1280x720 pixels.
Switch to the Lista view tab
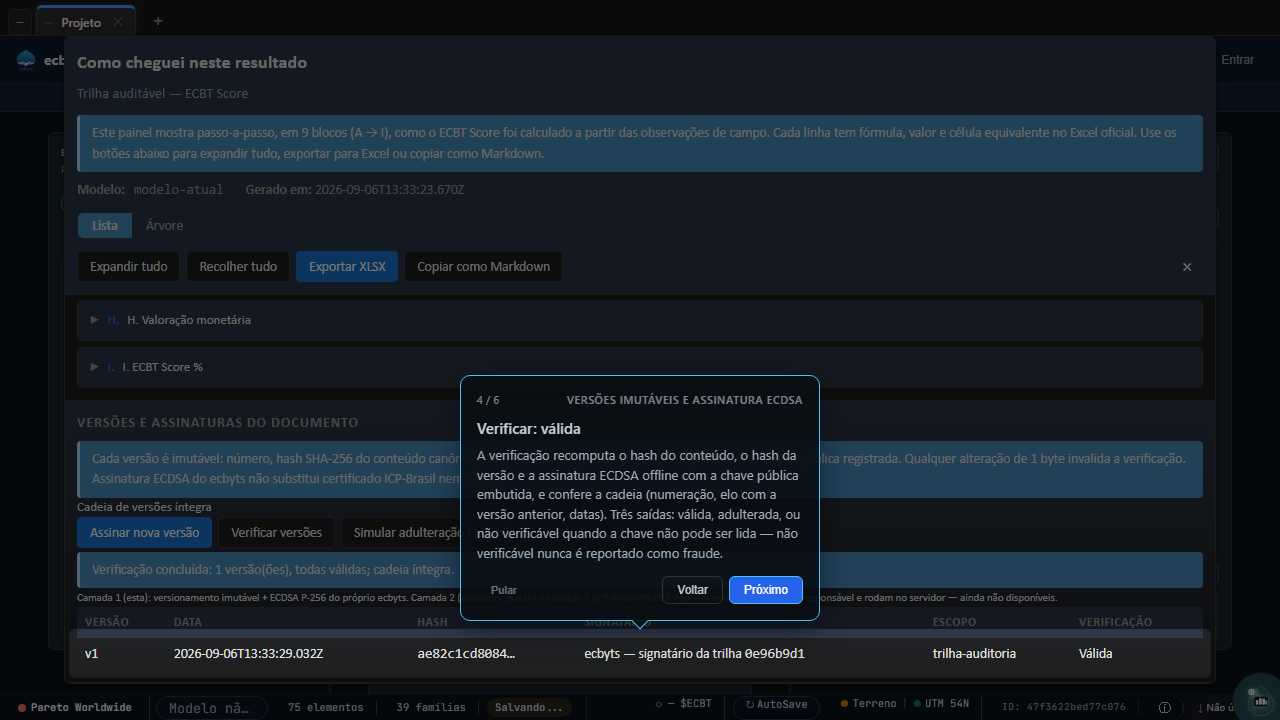105,226
